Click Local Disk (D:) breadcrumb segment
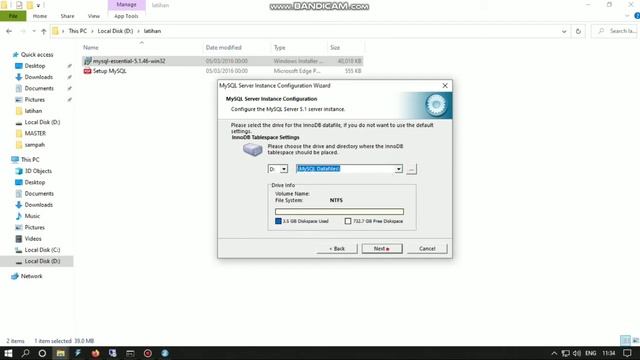This screenshot has width=640, height=360. coord(115,31)
